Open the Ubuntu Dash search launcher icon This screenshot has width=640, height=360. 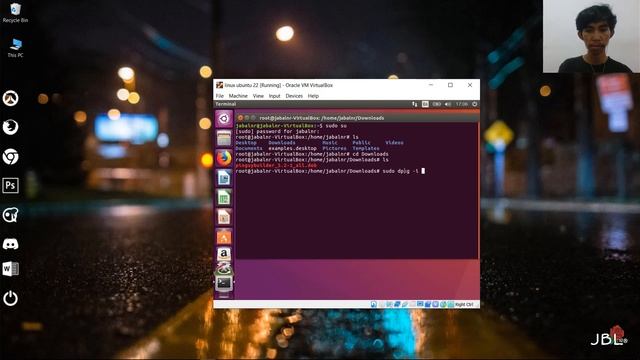click(224, 119)
